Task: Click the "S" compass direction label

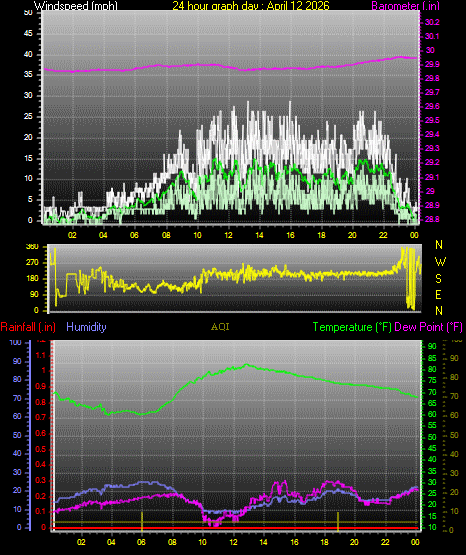Action: 438,279
